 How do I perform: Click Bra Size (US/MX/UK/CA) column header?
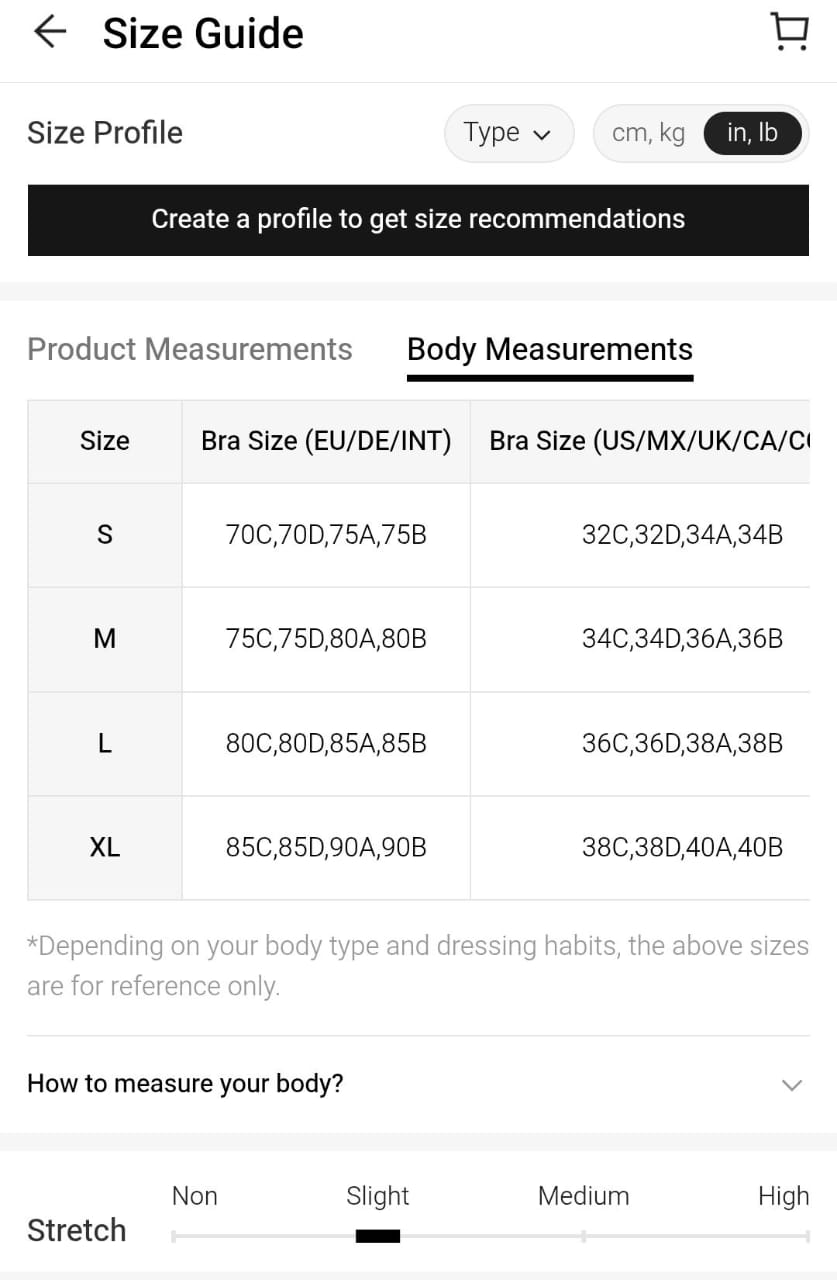pyautogui.click(x=648, y=441)
